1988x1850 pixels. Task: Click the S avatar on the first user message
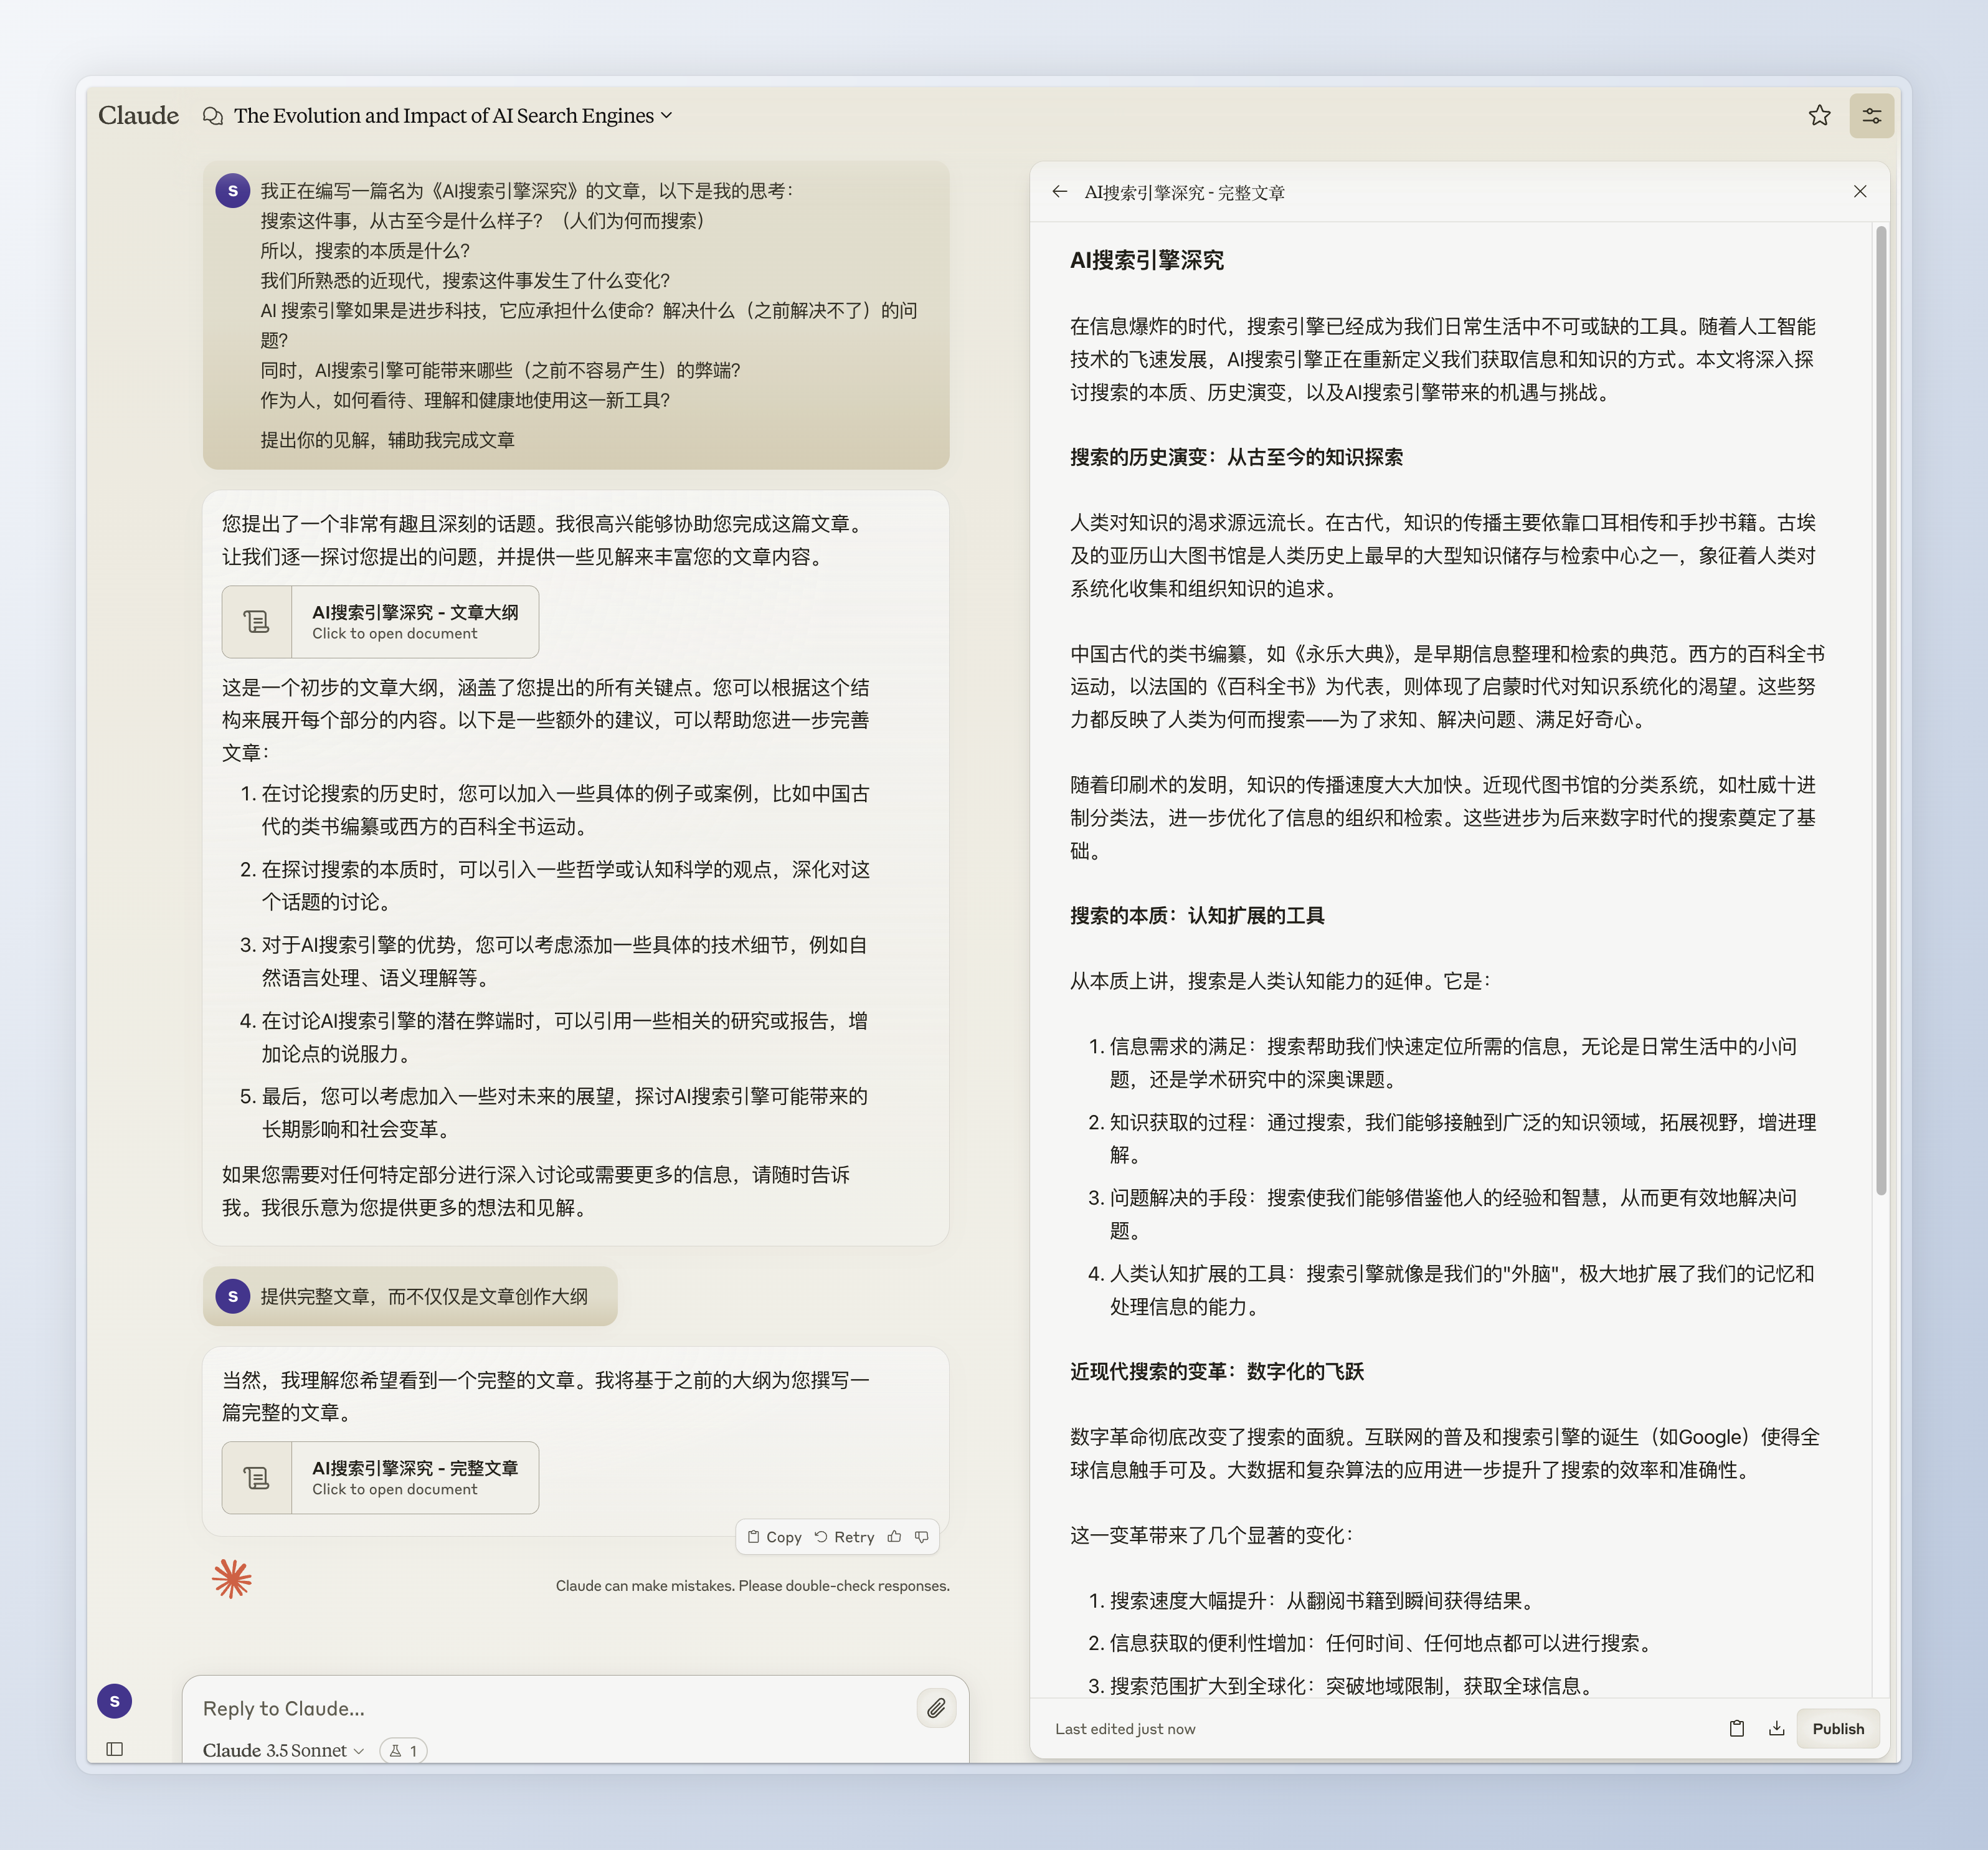pos(233,190)
